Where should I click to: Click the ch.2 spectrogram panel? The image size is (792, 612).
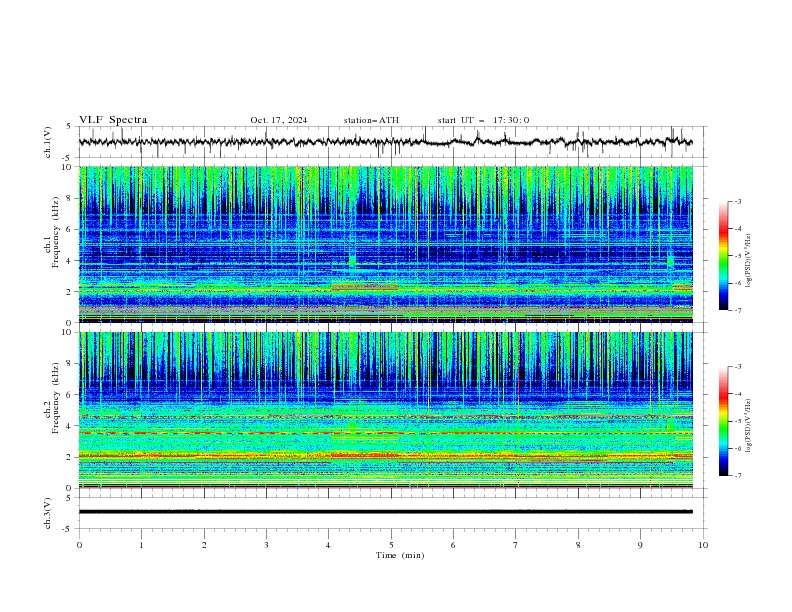coord(385,410)
